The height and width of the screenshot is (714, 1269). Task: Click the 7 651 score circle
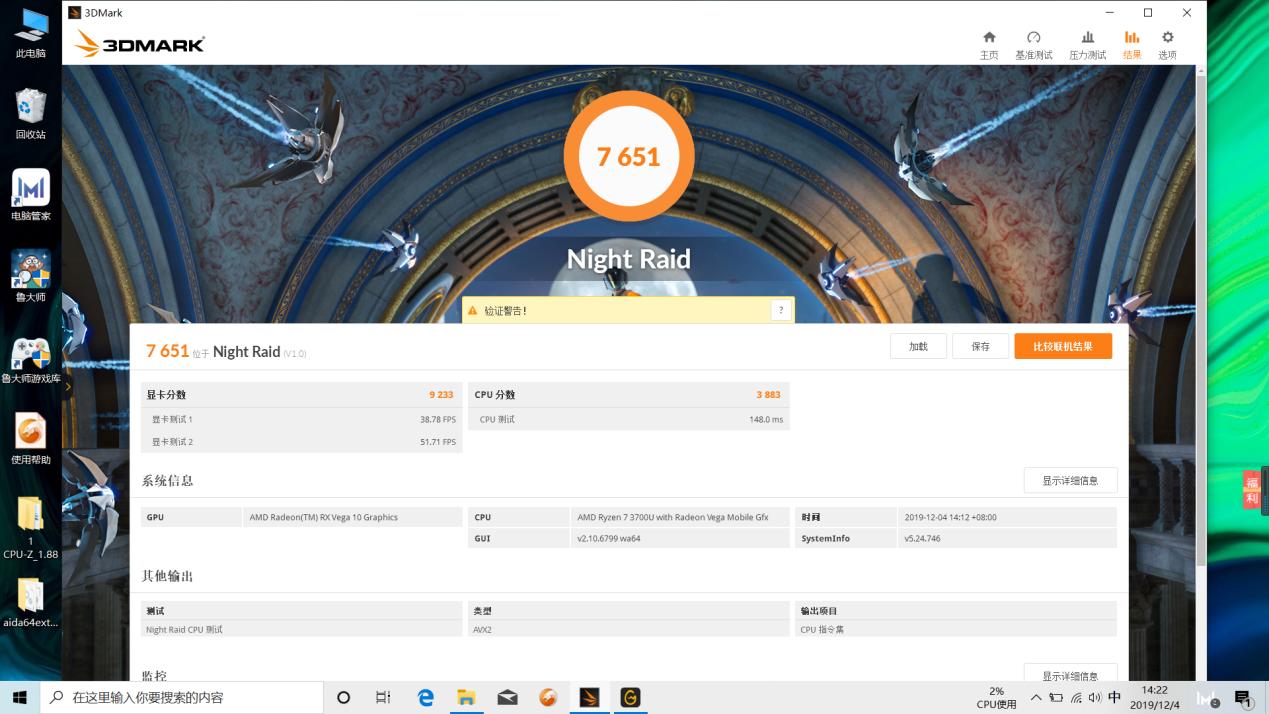click(x=628, y=156)
